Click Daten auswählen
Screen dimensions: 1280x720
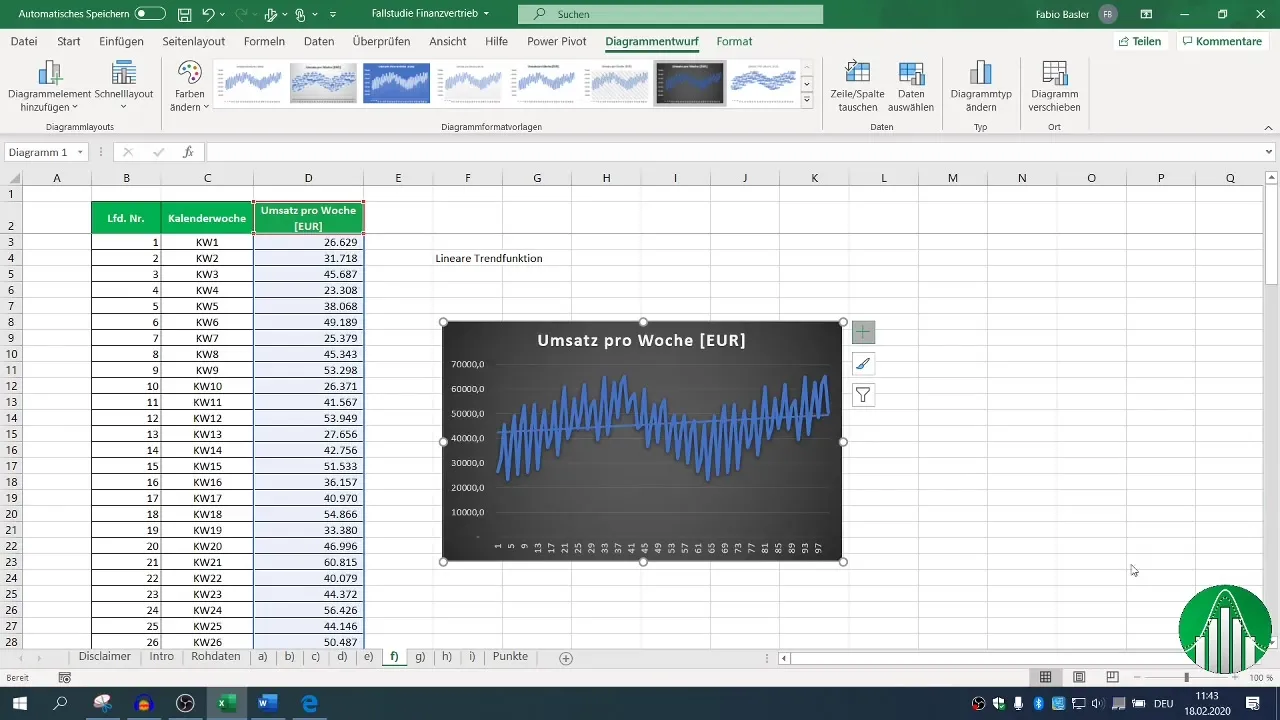(x=910, y=86)
